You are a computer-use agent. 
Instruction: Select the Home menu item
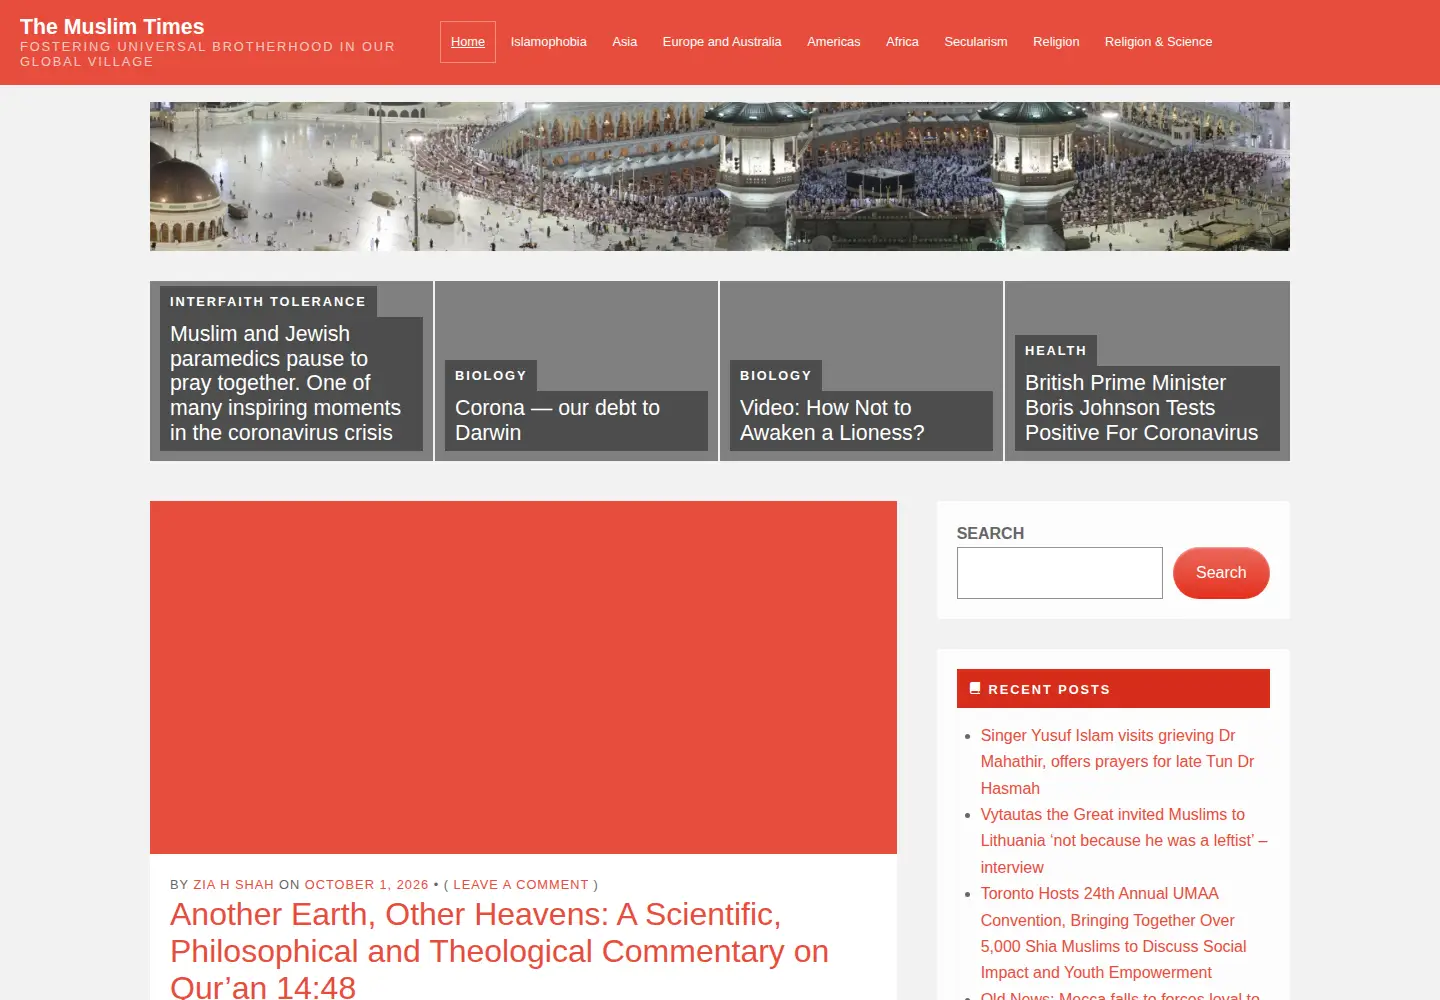(x=468, y=42)
